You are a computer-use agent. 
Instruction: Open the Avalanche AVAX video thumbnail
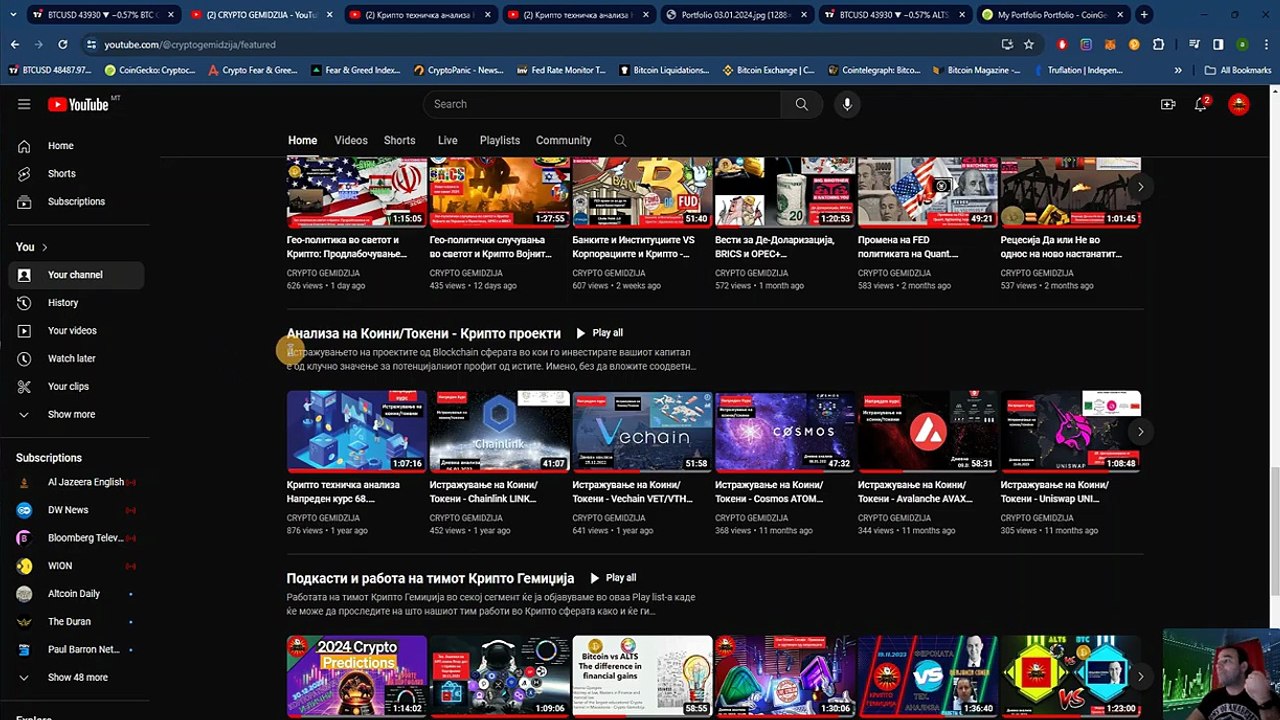(928, 431)
